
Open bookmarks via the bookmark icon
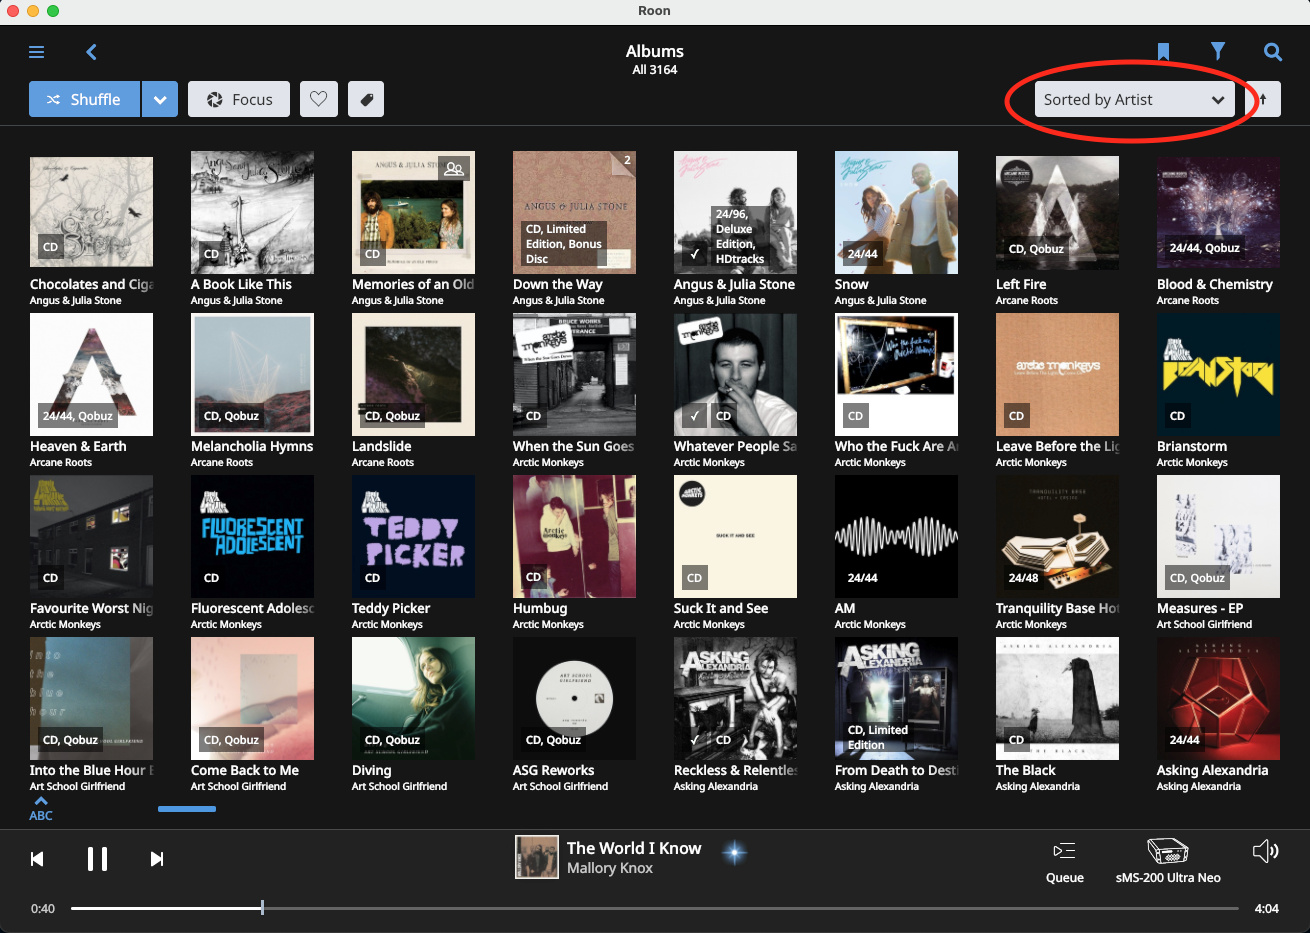point(1163,52)
